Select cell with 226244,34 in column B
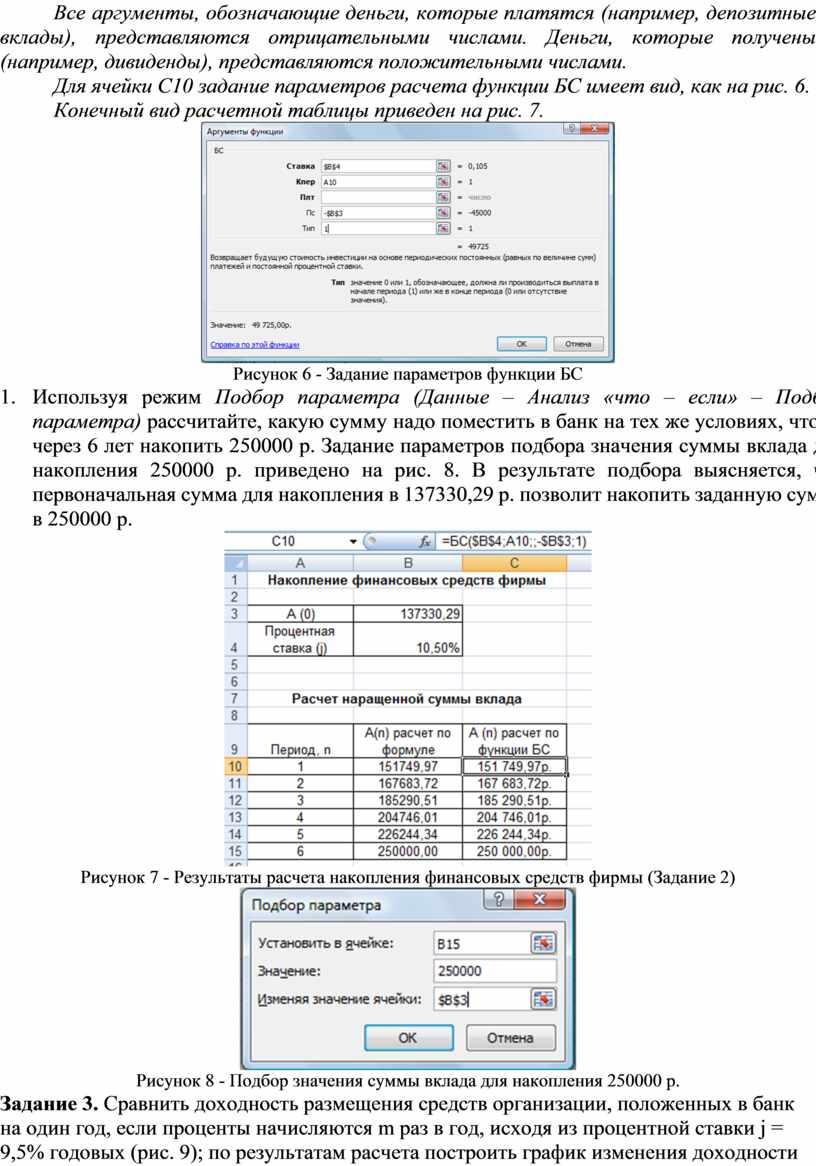816x1166 pixels. tap(408, 834)
